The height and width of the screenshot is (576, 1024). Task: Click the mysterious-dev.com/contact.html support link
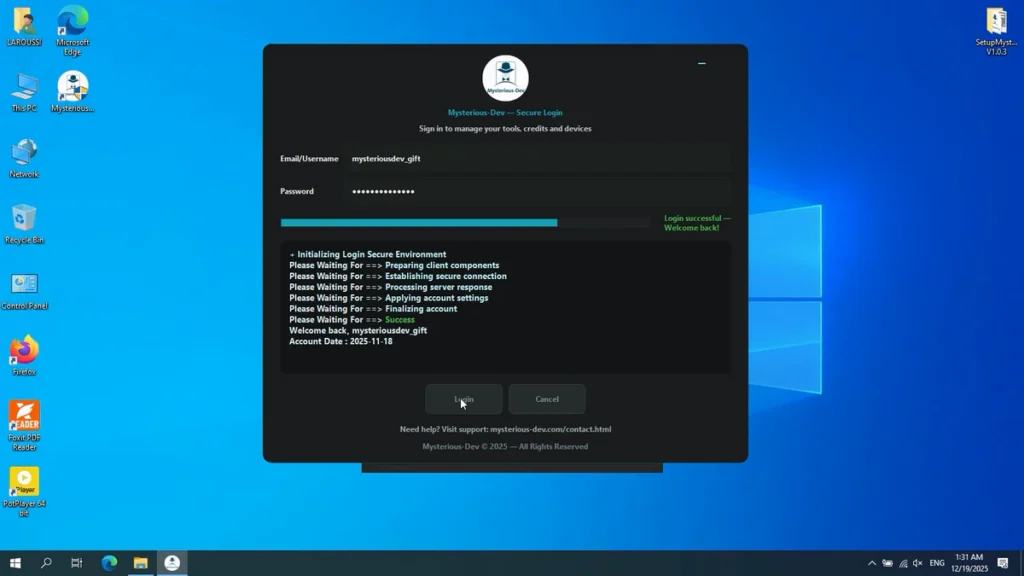(x=550, y=429)
